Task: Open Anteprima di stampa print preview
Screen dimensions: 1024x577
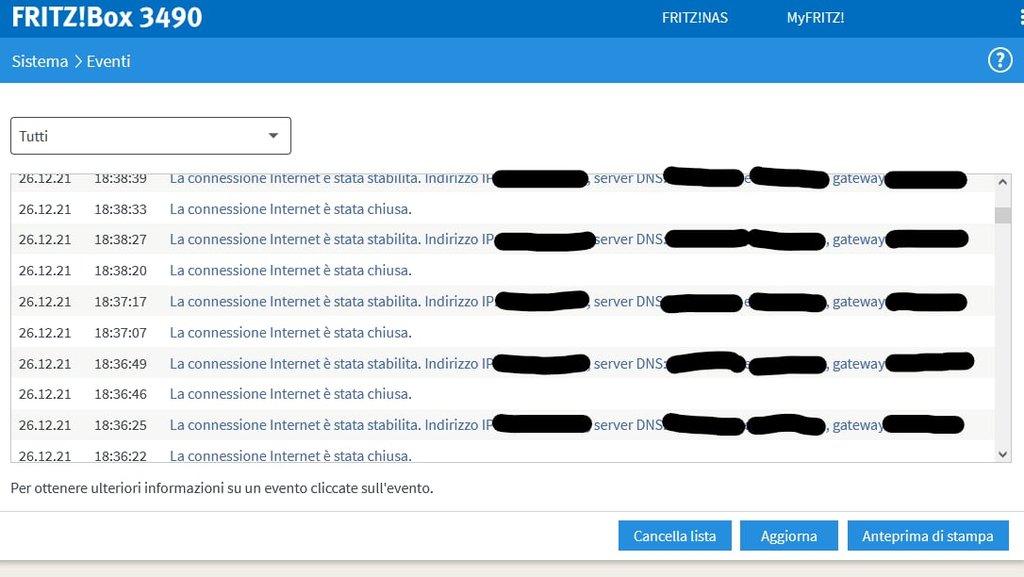Action: pyautogui.click(x=927, y=536)
